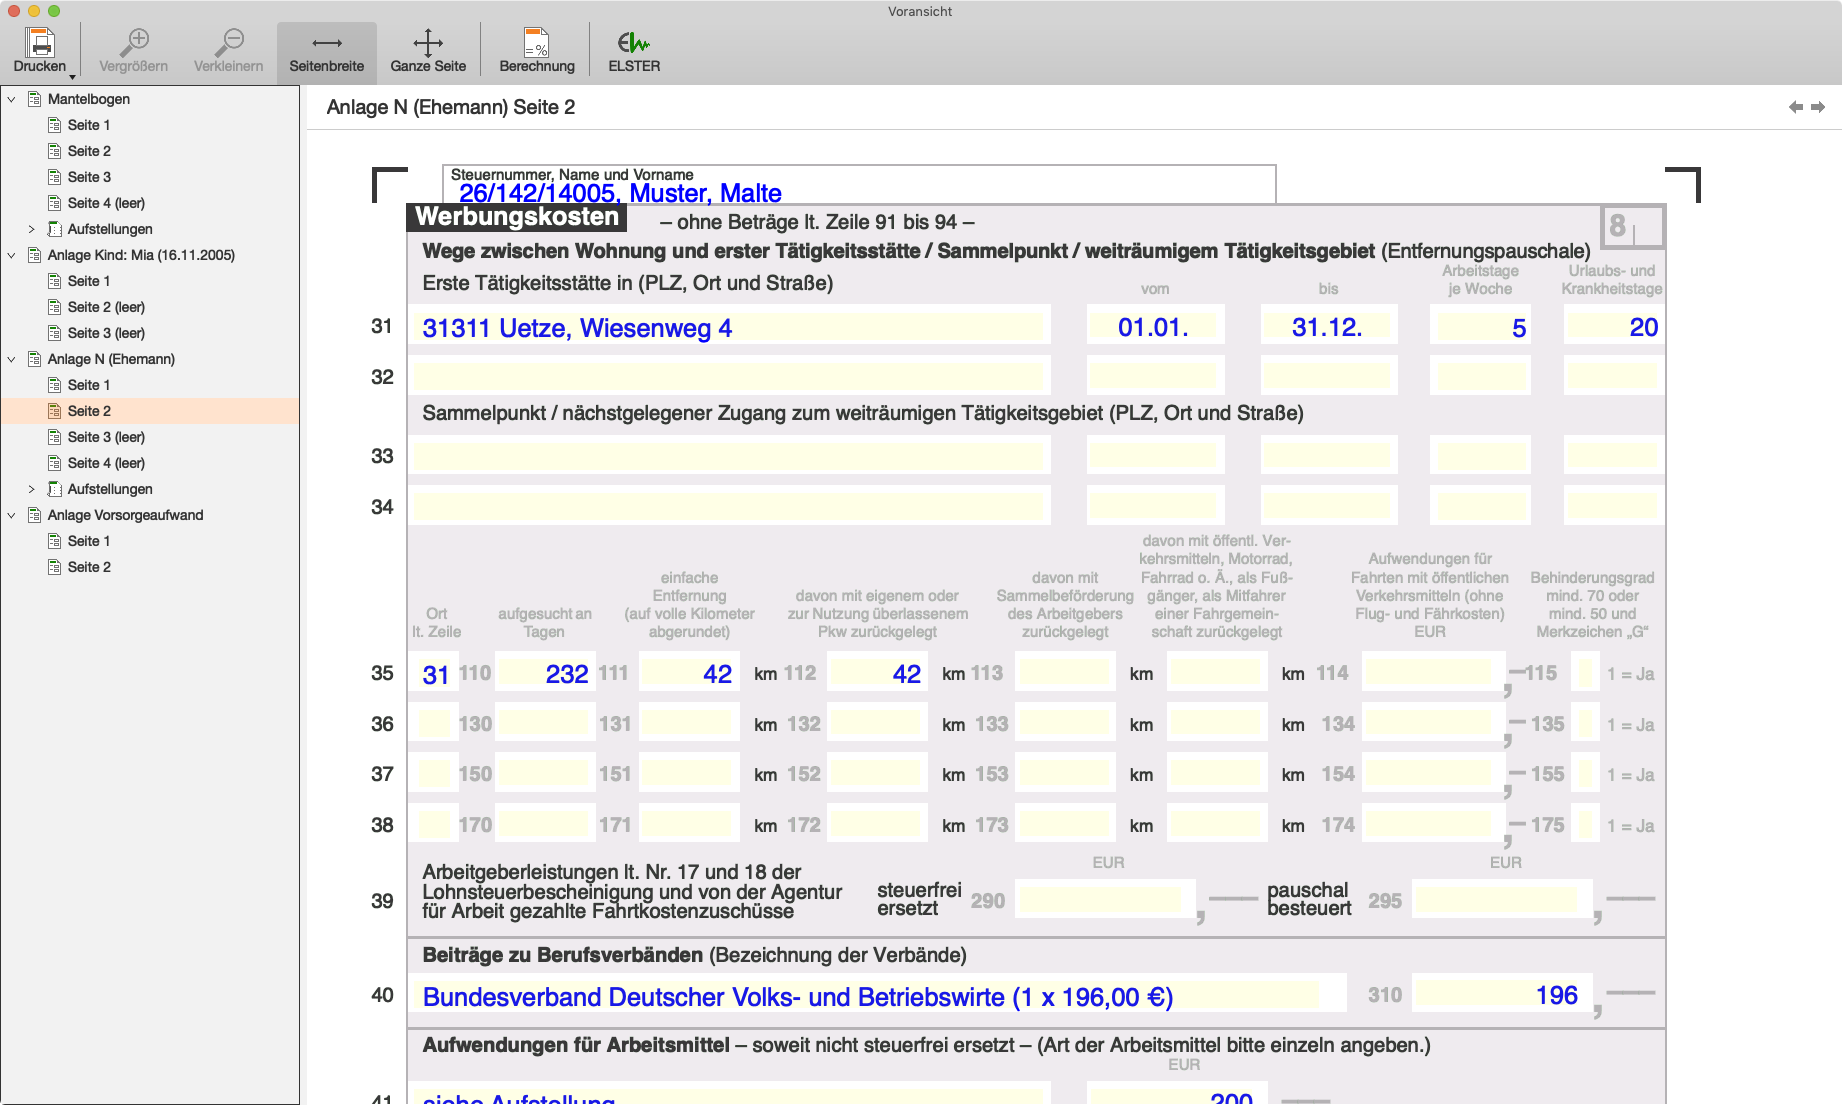Click the Behinderungsgrad field 115 in row 35
This screenshot has height=1105, width=1842.
(x=1584, y=673)
